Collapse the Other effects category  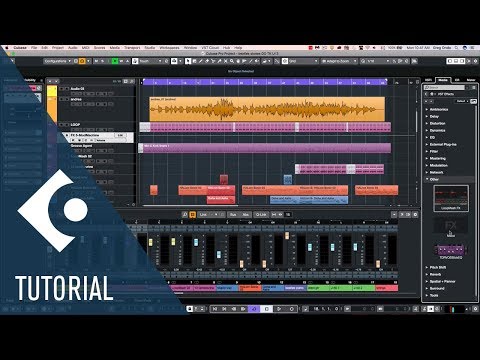427,179
